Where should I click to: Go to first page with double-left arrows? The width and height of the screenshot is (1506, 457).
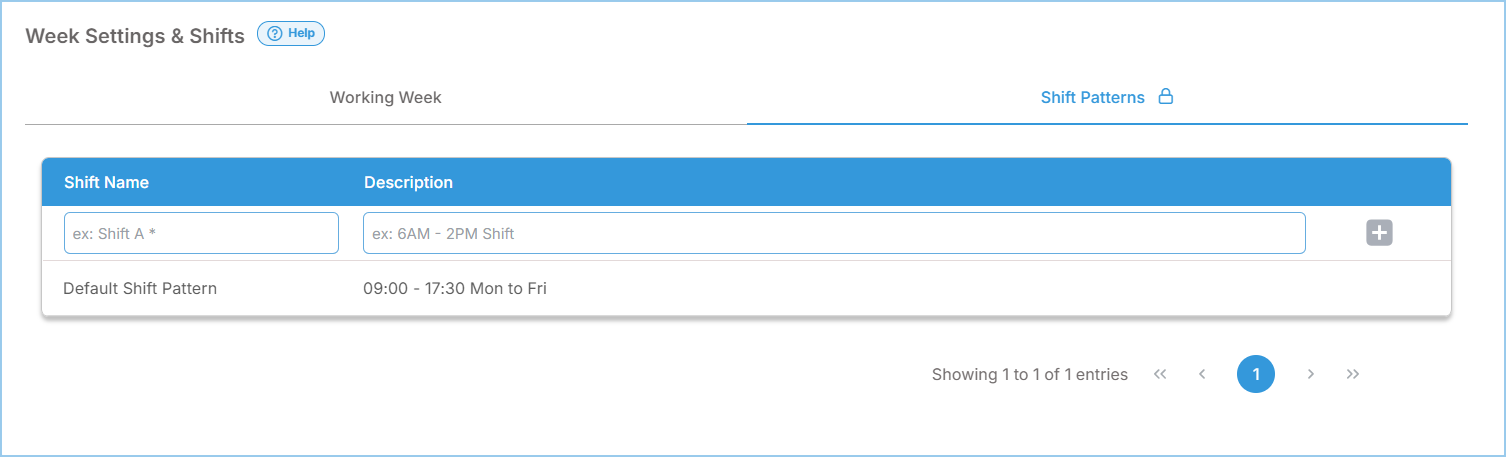point(1160,374)
